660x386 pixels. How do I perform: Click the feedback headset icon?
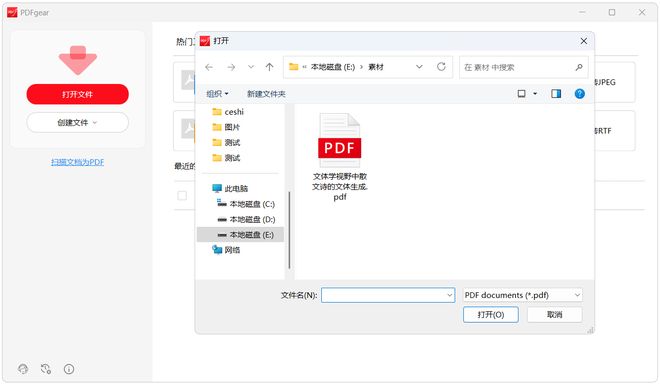point(23,369)
